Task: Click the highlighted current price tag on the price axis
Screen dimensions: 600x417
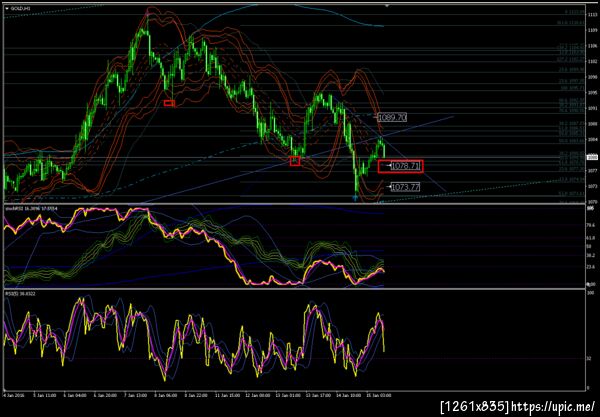Action: pyautogui.click(x=592, y=157)
